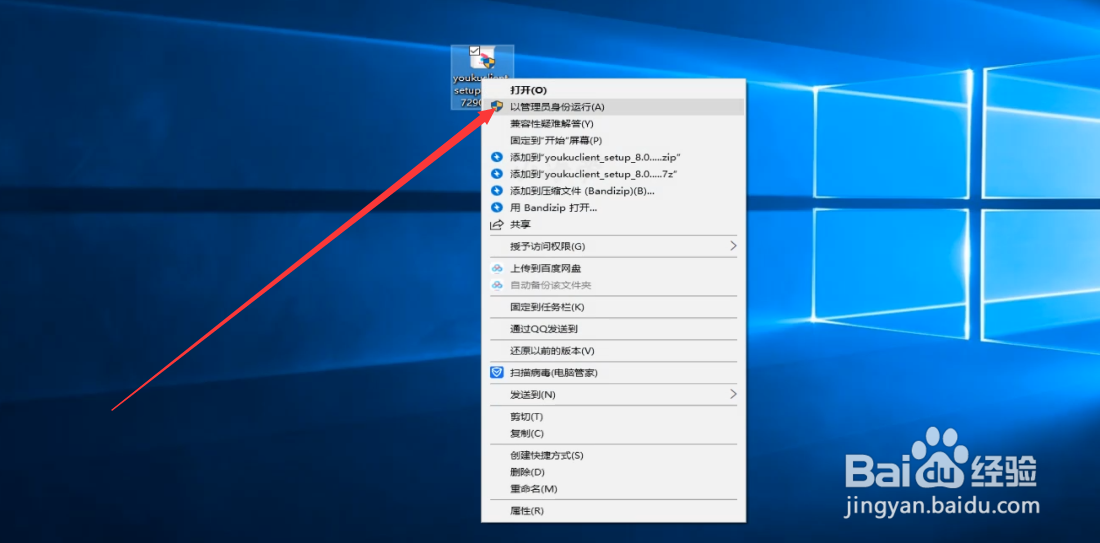Choose 通过QQ发送到 menu entry
The image size is (1100, 543).
pos(612,328)
